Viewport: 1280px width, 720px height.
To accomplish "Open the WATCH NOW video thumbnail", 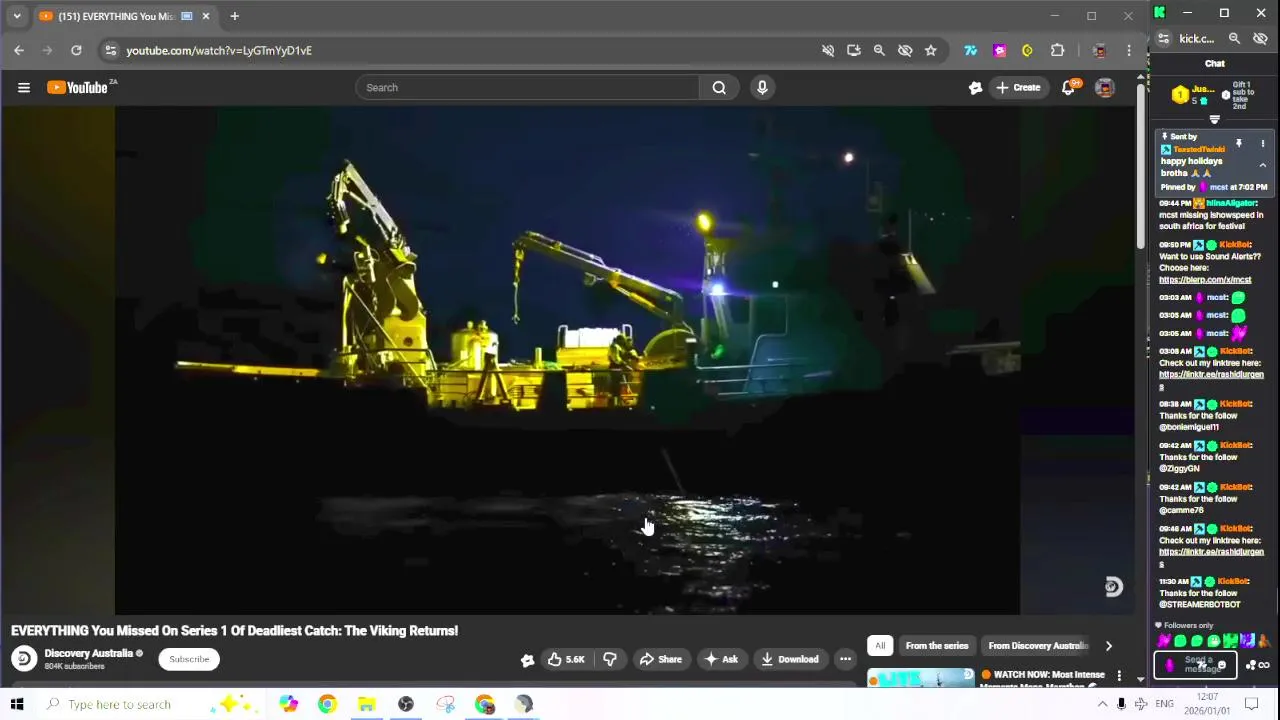I will click(920, 679).
